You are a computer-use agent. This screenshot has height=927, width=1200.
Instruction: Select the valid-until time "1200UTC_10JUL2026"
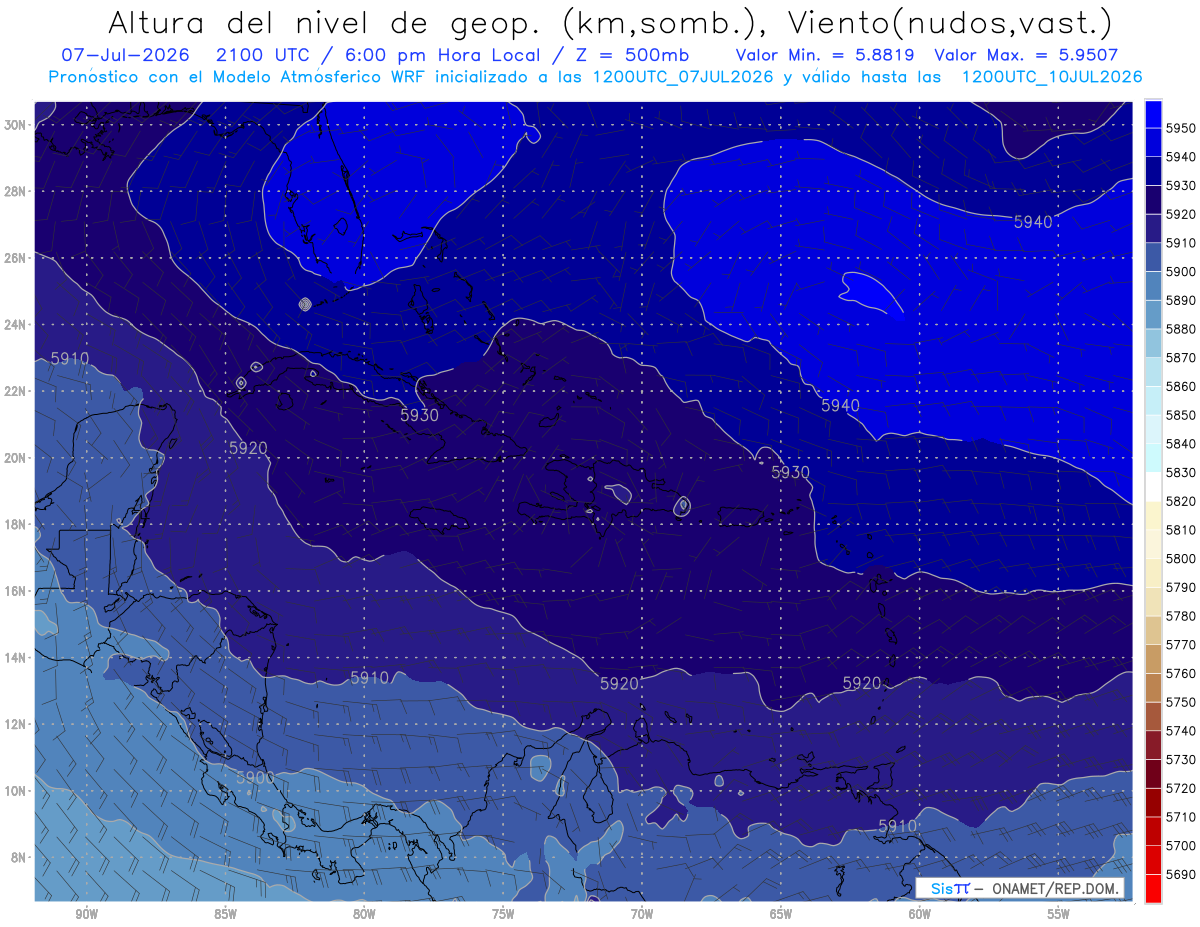pos(1052,77)
